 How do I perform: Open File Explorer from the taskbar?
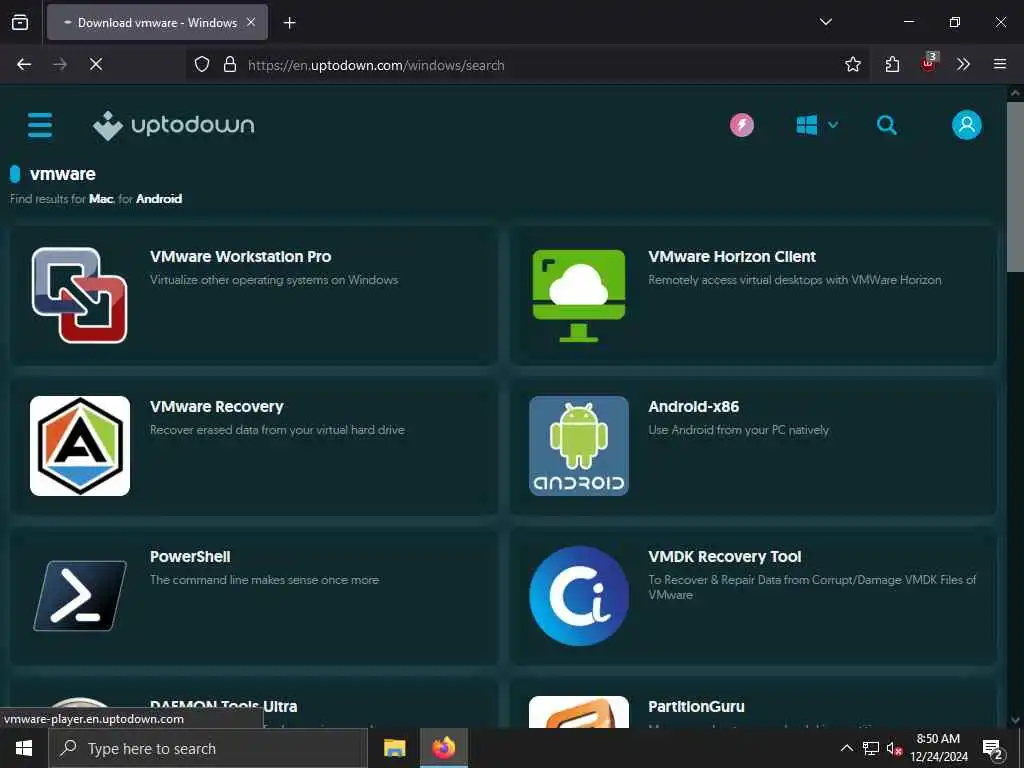[394, 748]
